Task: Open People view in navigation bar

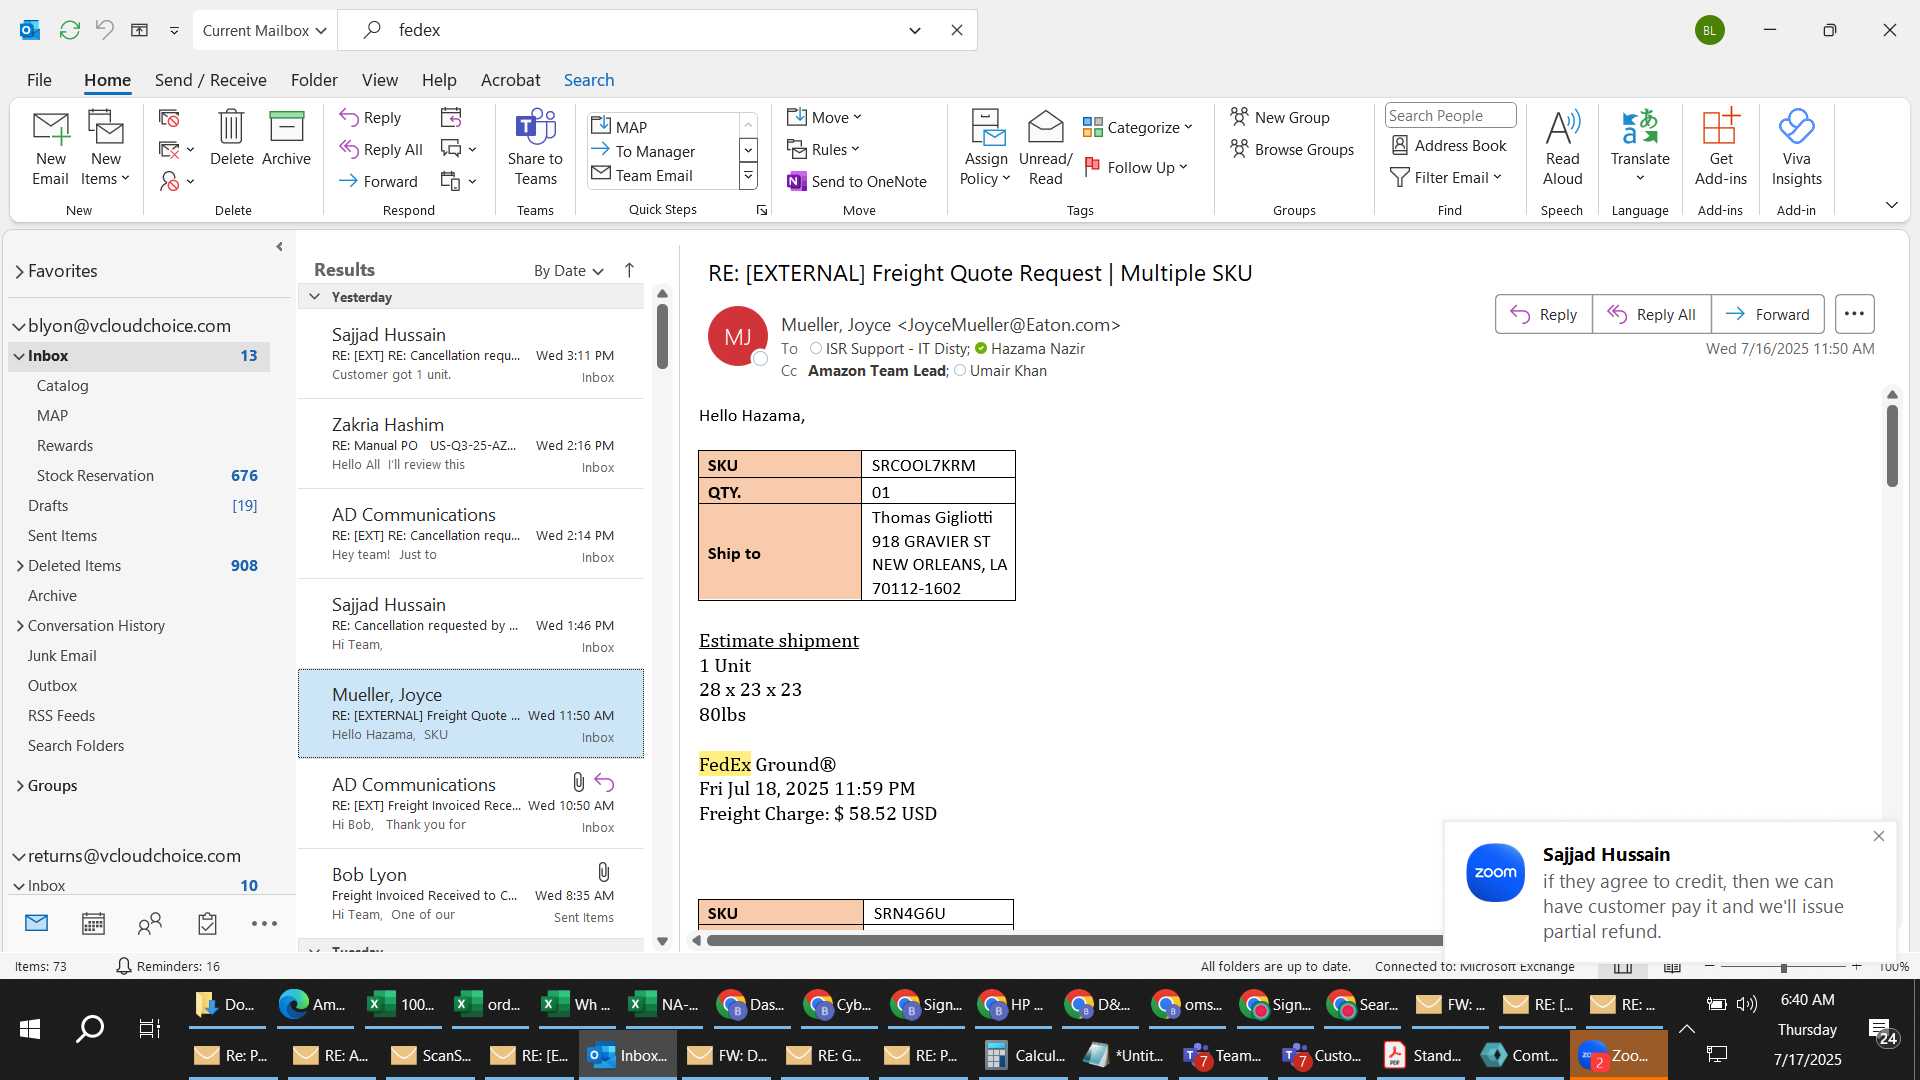Action: pos(150,924)
